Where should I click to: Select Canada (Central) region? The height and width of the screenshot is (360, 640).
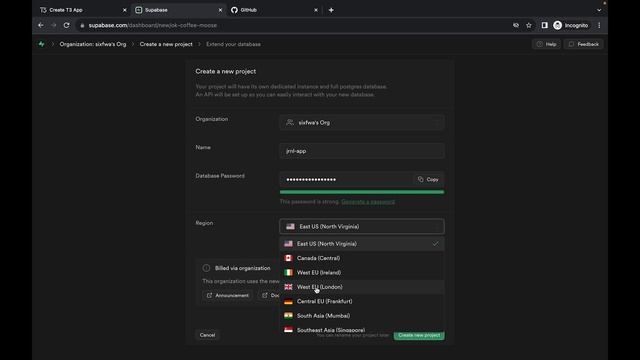[362, 258]
